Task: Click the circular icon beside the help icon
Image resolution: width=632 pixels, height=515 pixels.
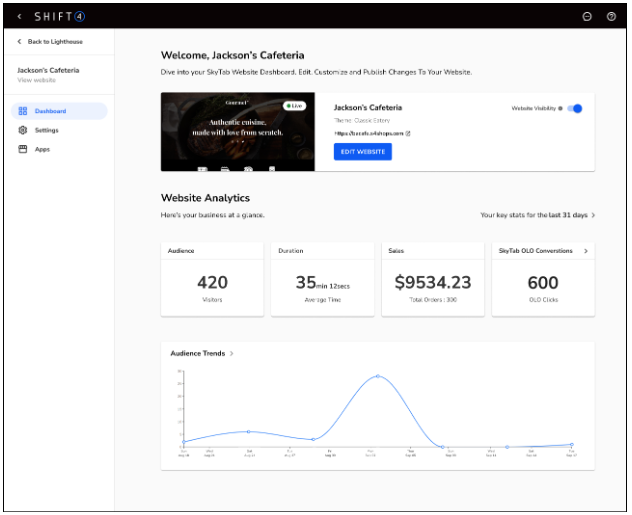Action: pyautogui.click(x=587, y=17)
